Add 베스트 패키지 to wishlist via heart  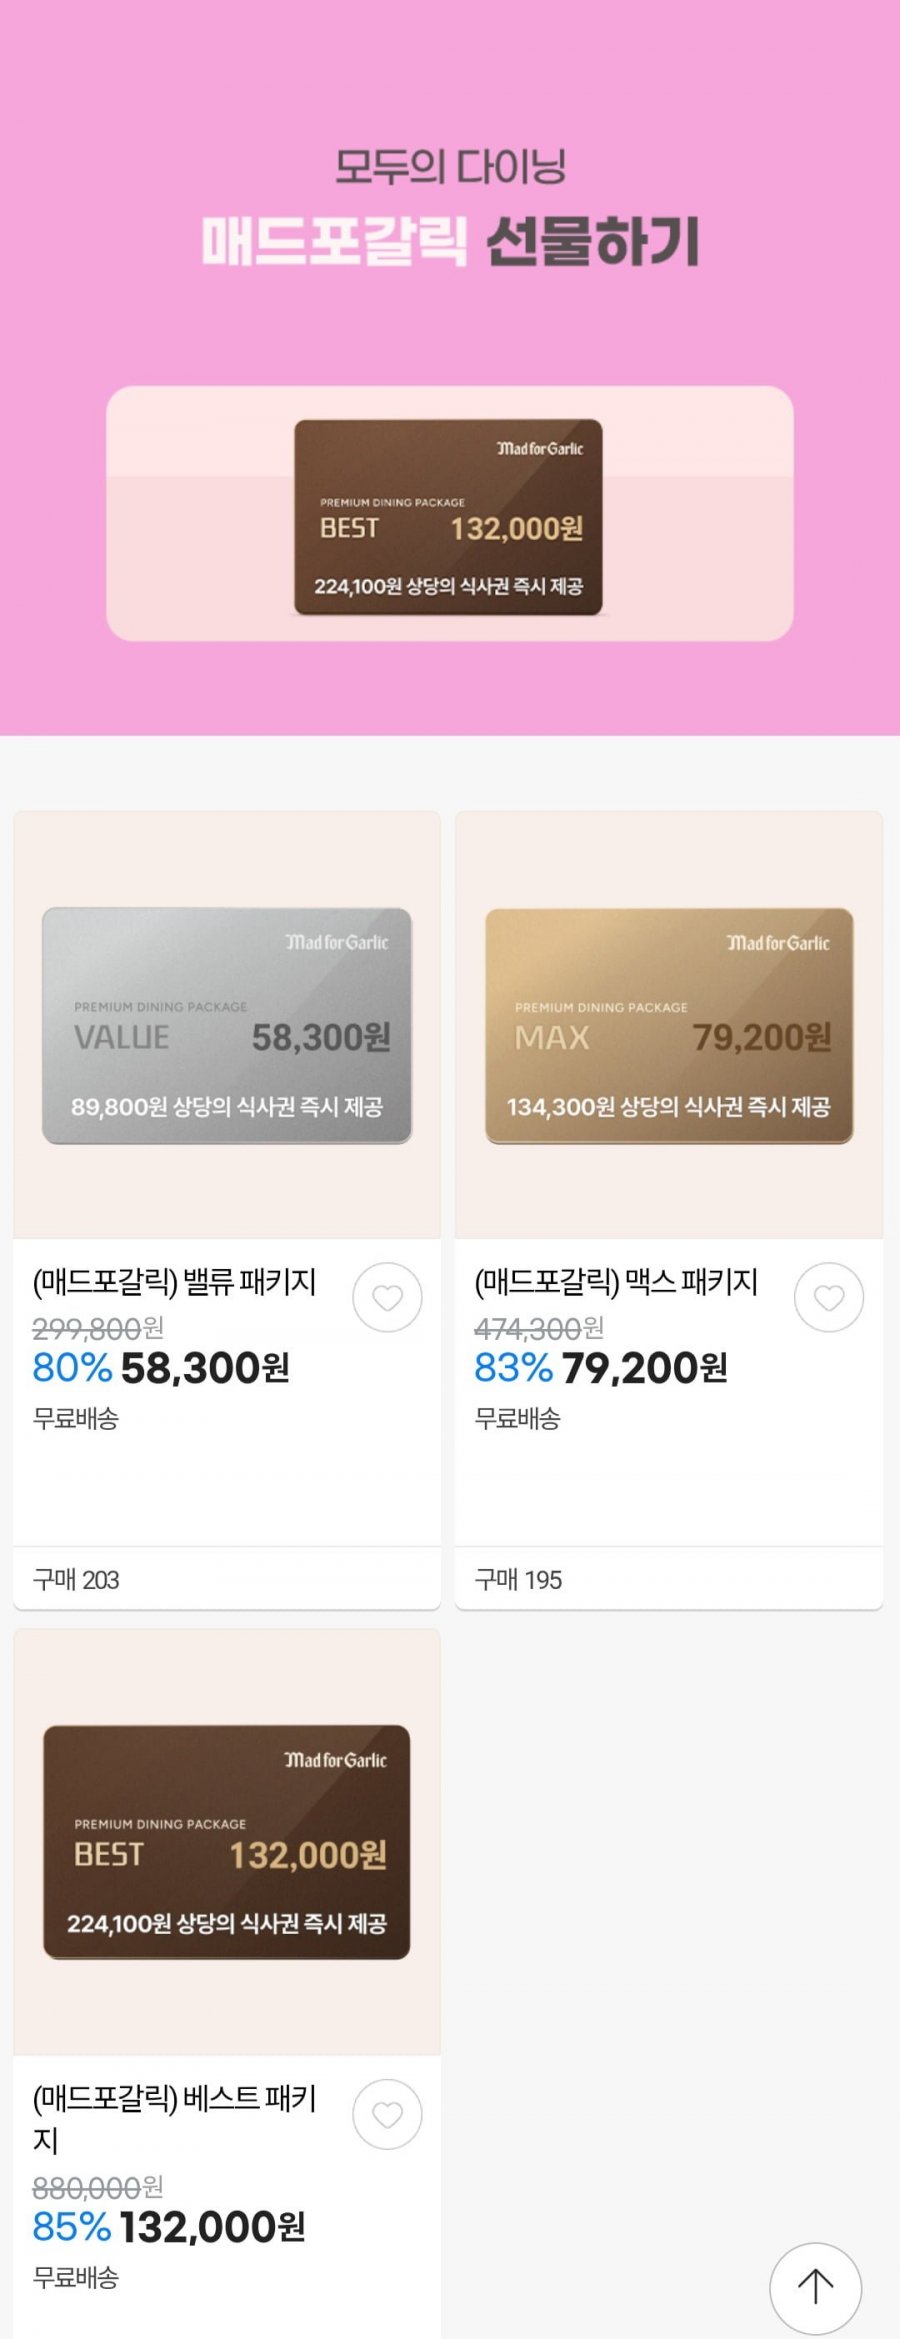[387, 2114]
